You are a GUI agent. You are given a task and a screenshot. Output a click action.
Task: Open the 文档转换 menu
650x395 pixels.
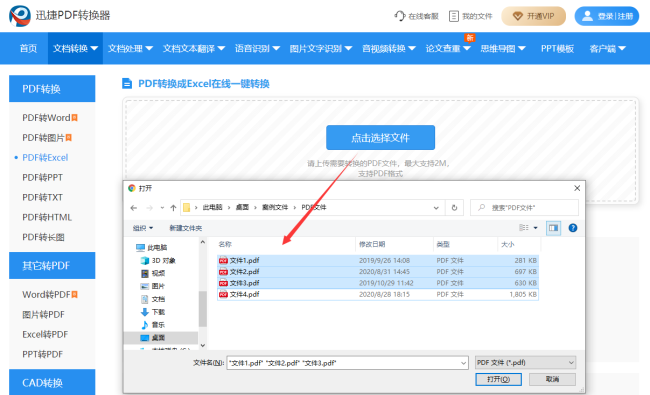click(x=75, y=48)
